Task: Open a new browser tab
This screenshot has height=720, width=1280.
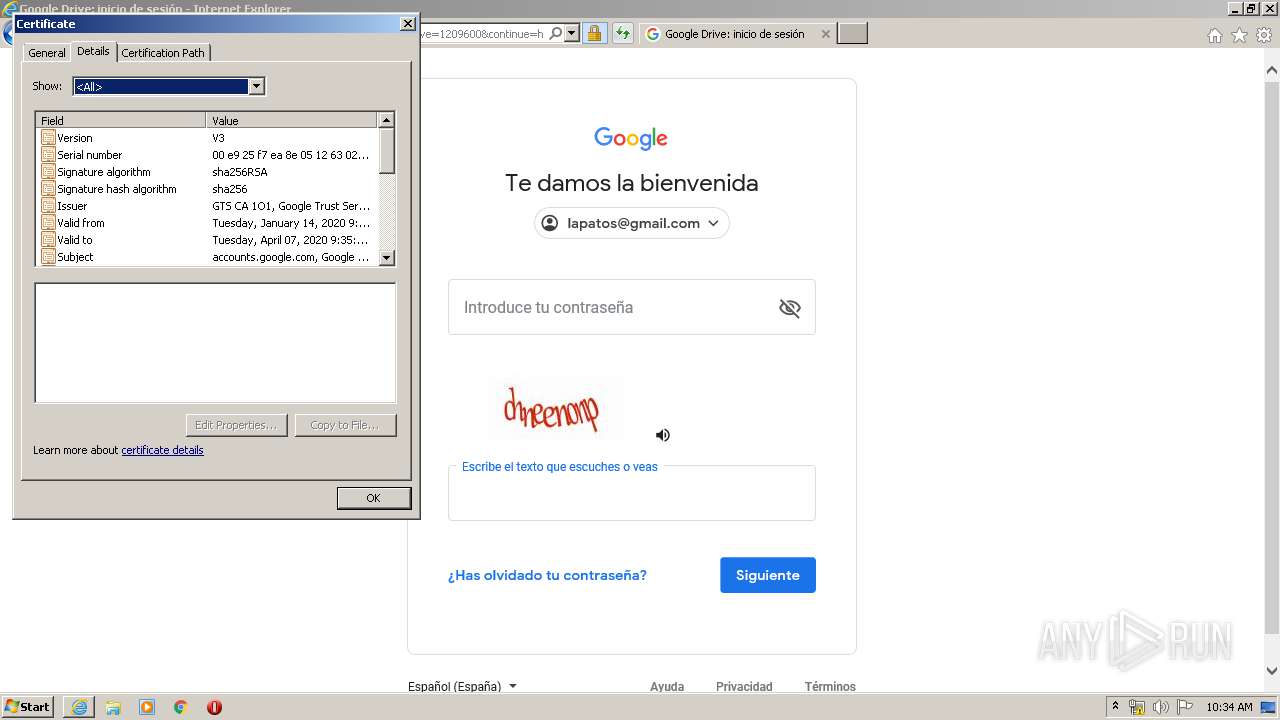Action: pyautogui.click(x=852, y=34)
